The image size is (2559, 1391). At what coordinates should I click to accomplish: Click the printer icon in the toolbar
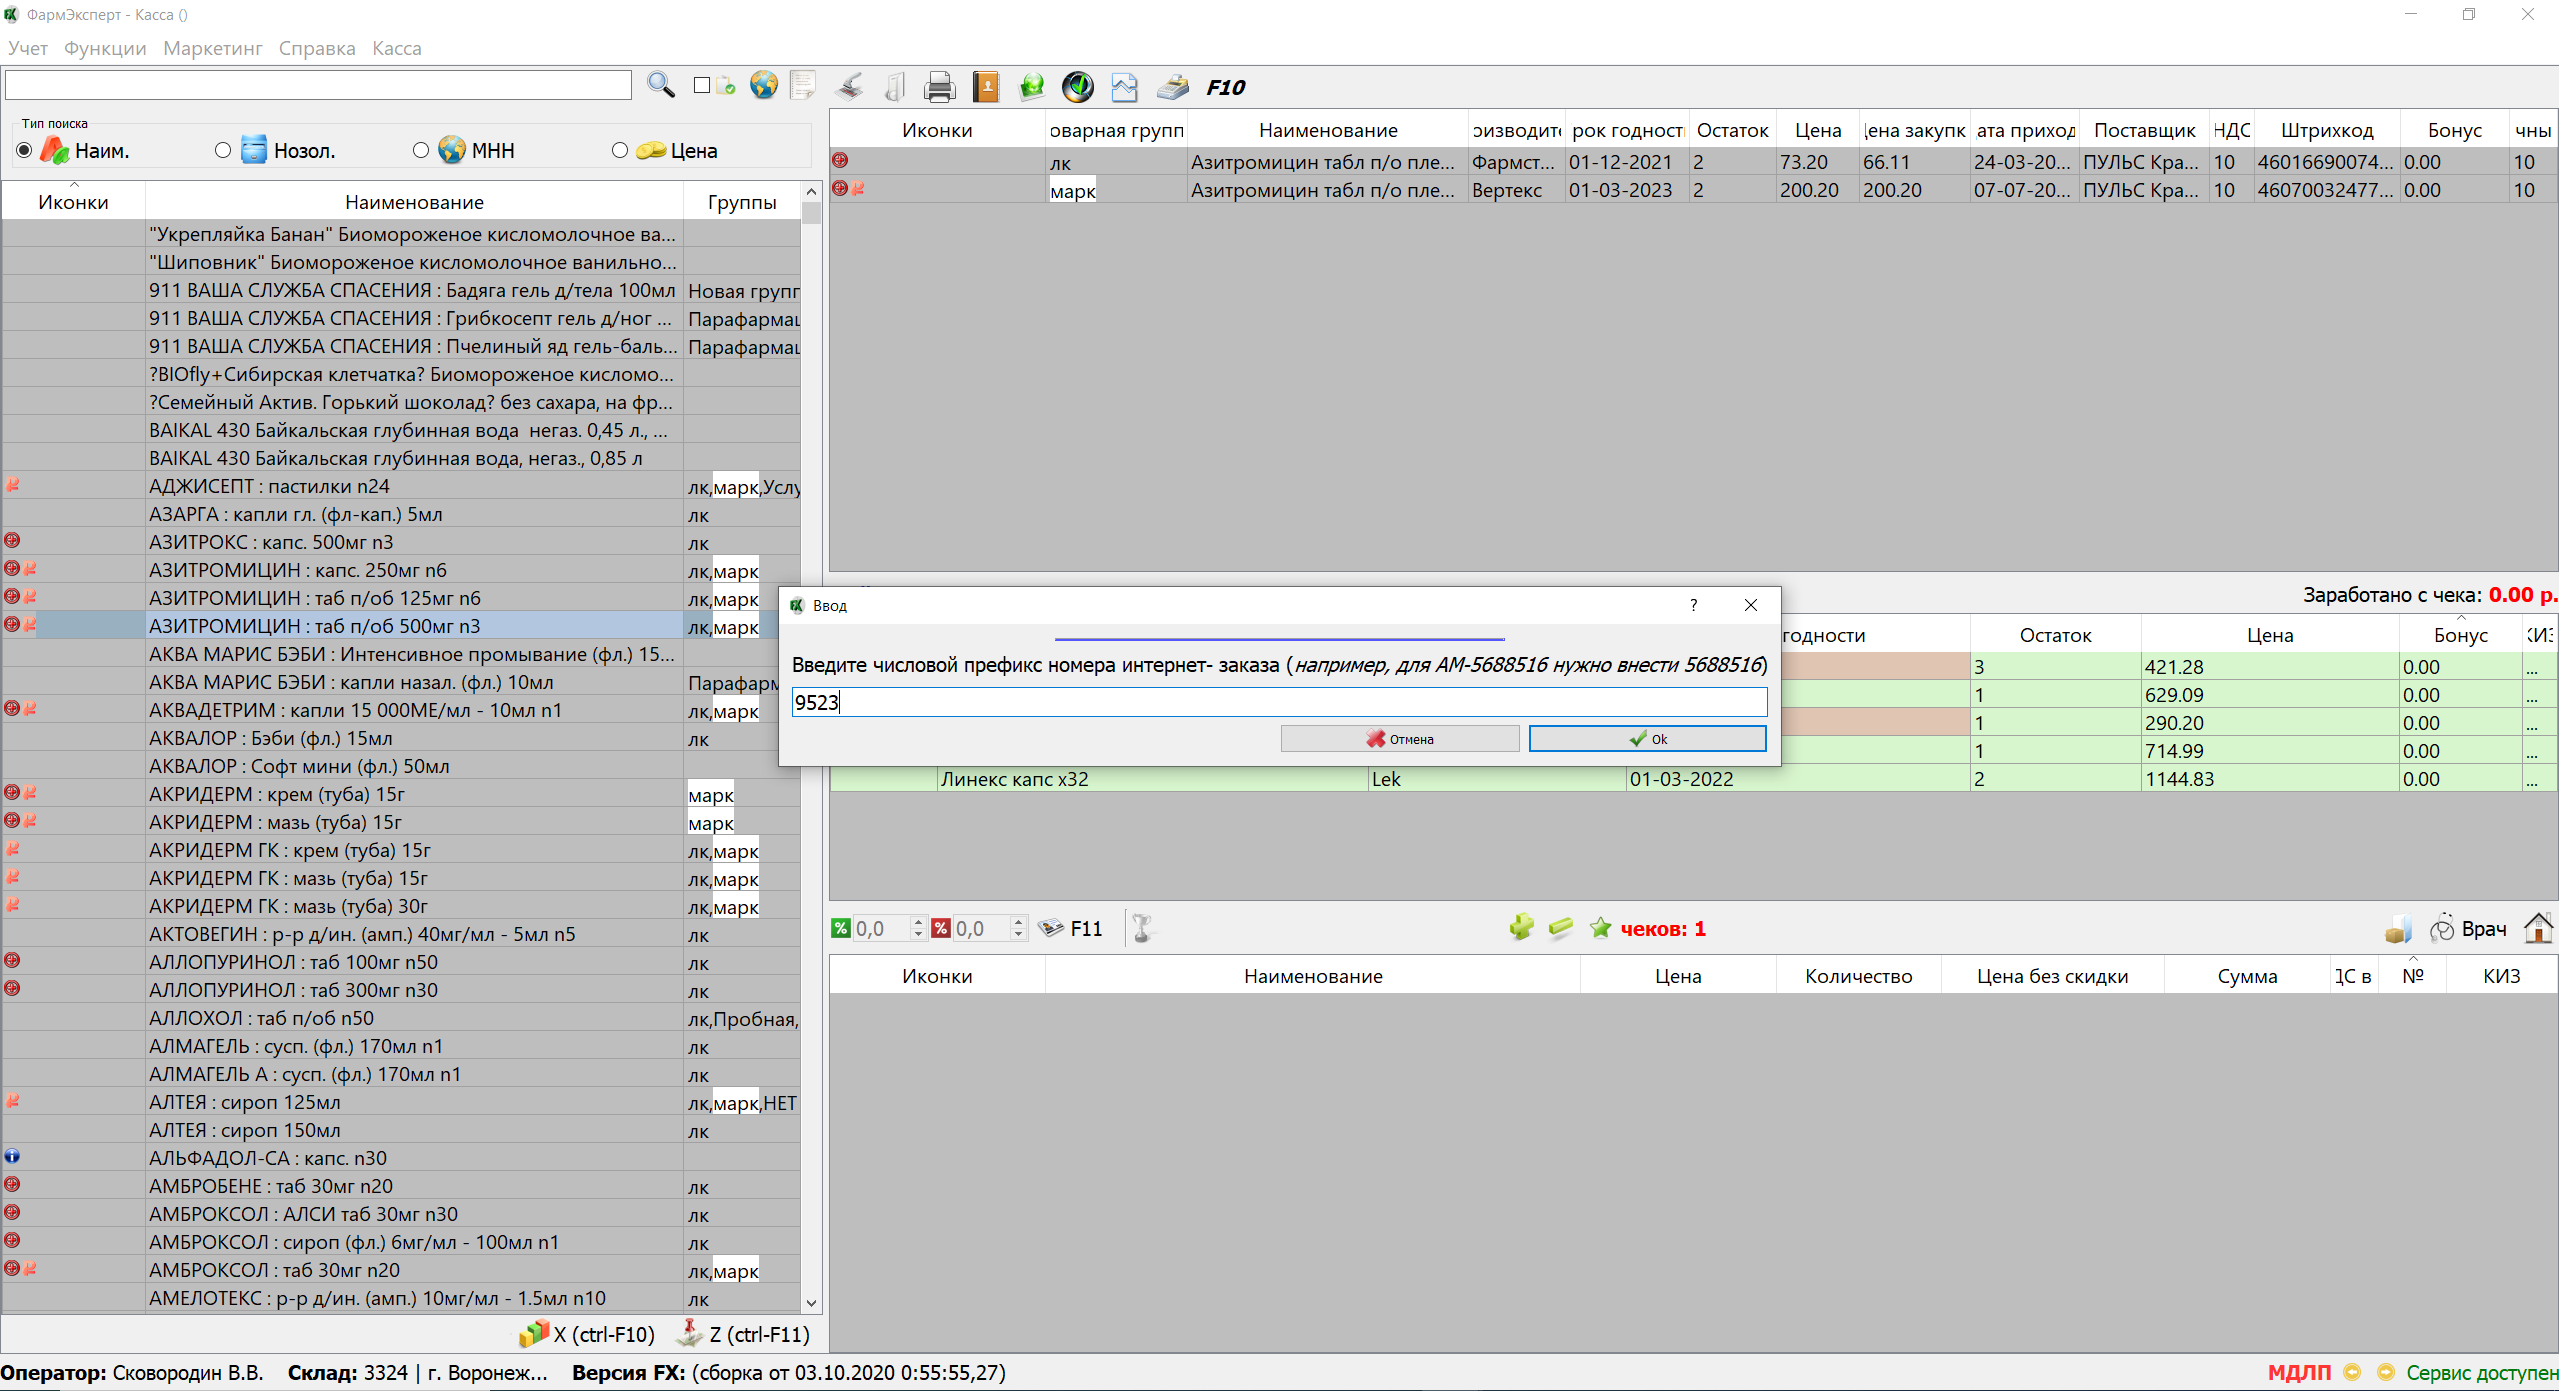[939, 88]
